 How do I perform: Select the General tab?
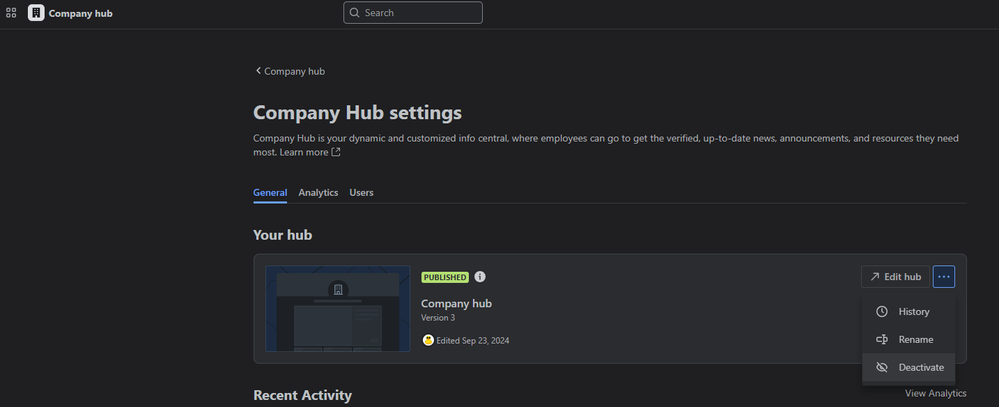tap(270, 192)
